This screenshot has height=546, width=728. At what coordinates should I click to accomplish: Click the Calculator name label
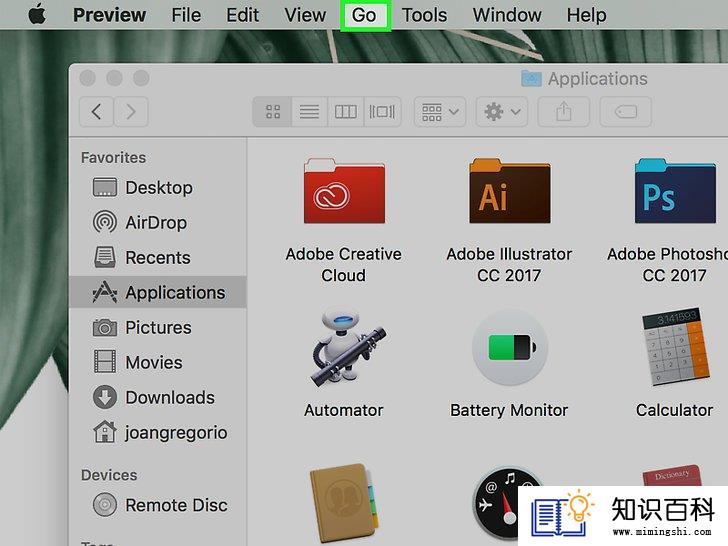[x=674, y=410]
